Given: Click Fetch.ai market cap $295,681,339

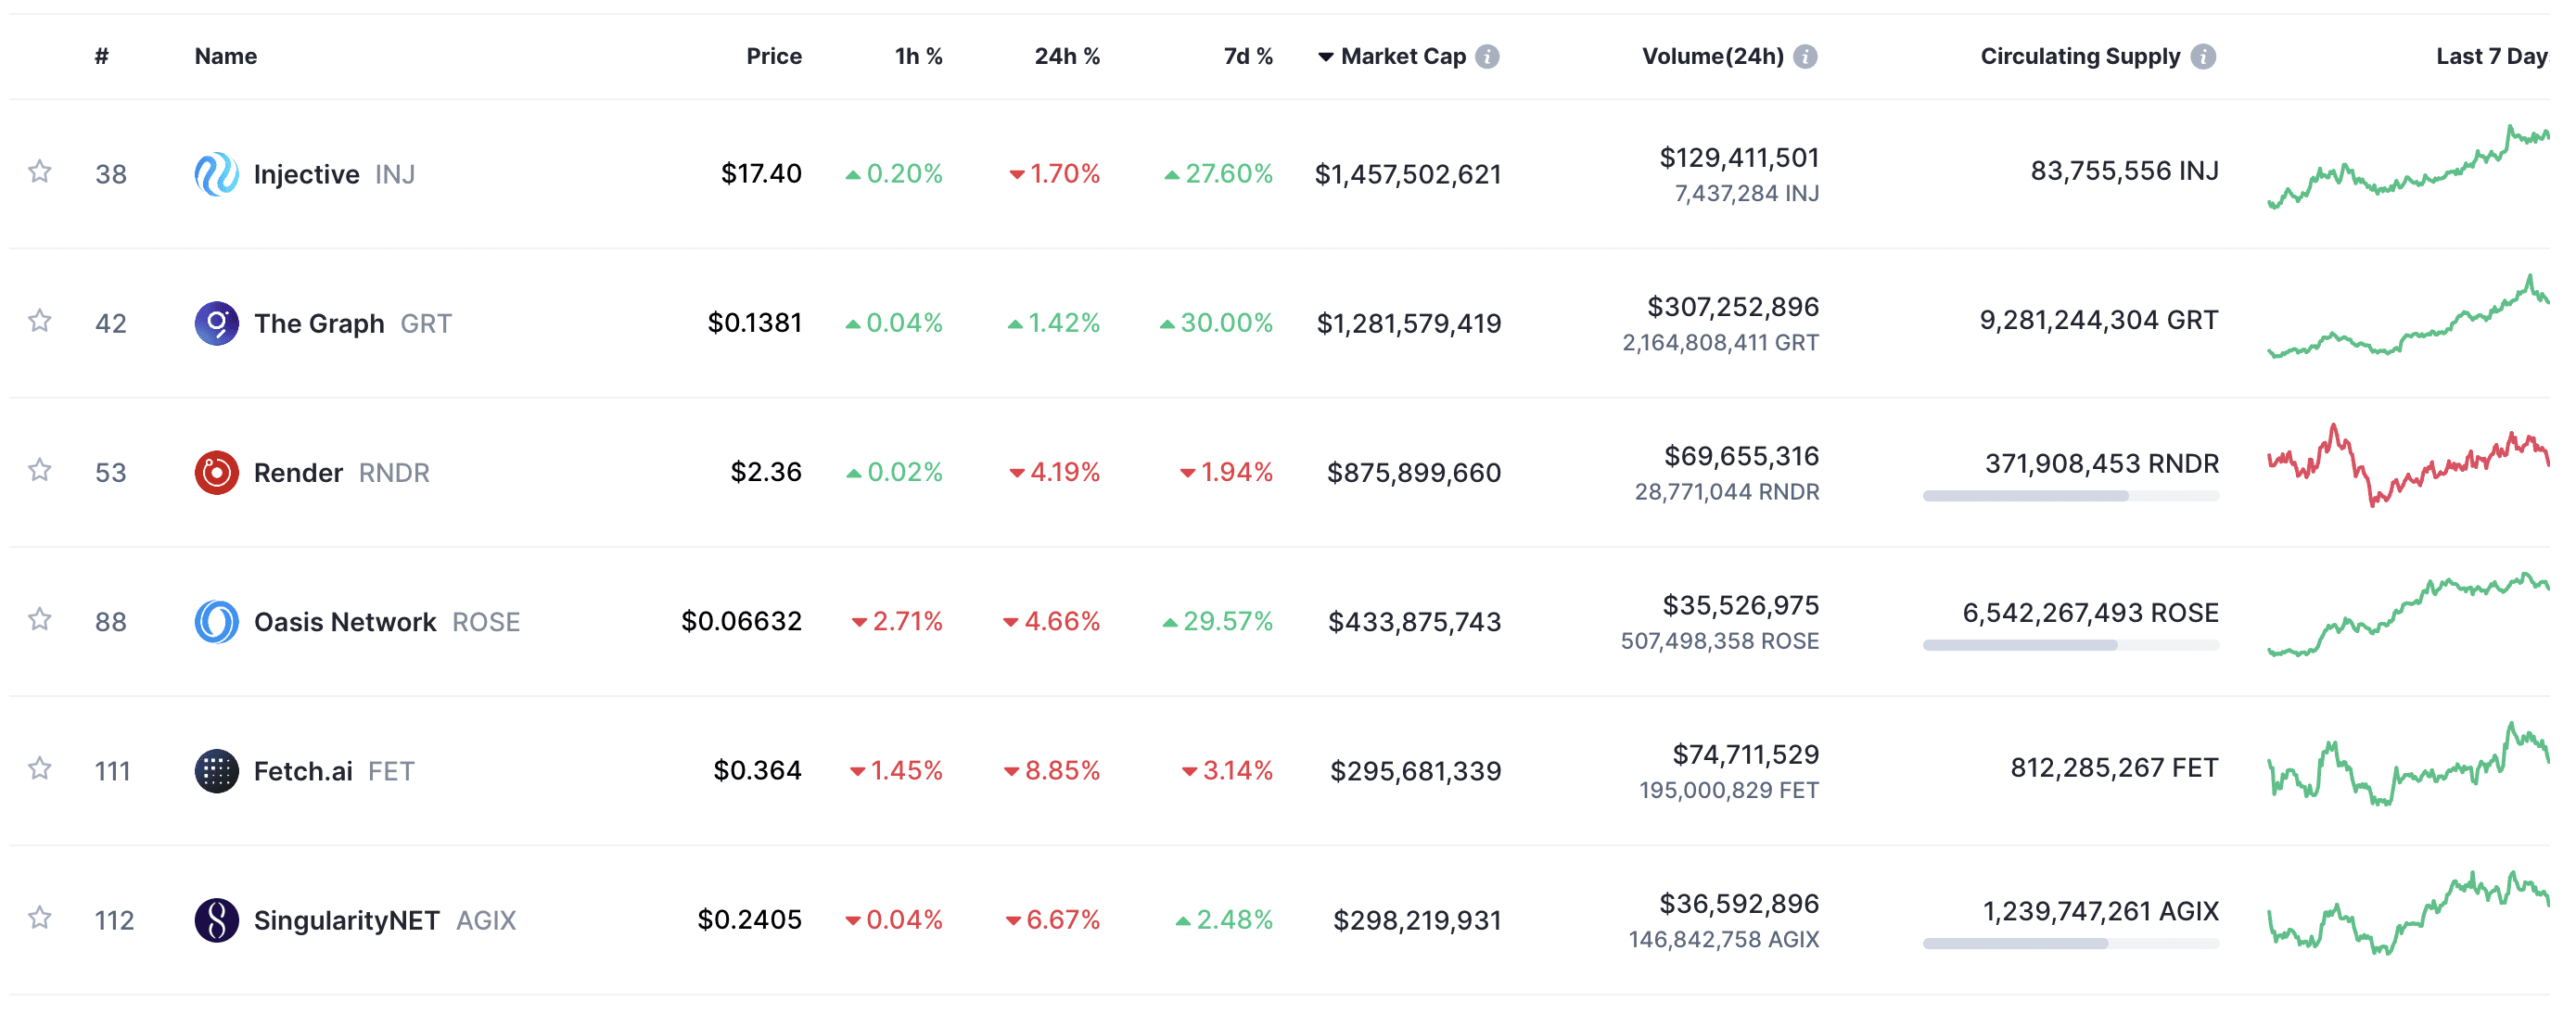Looking at the screenshot, I should click(1416, 771).
